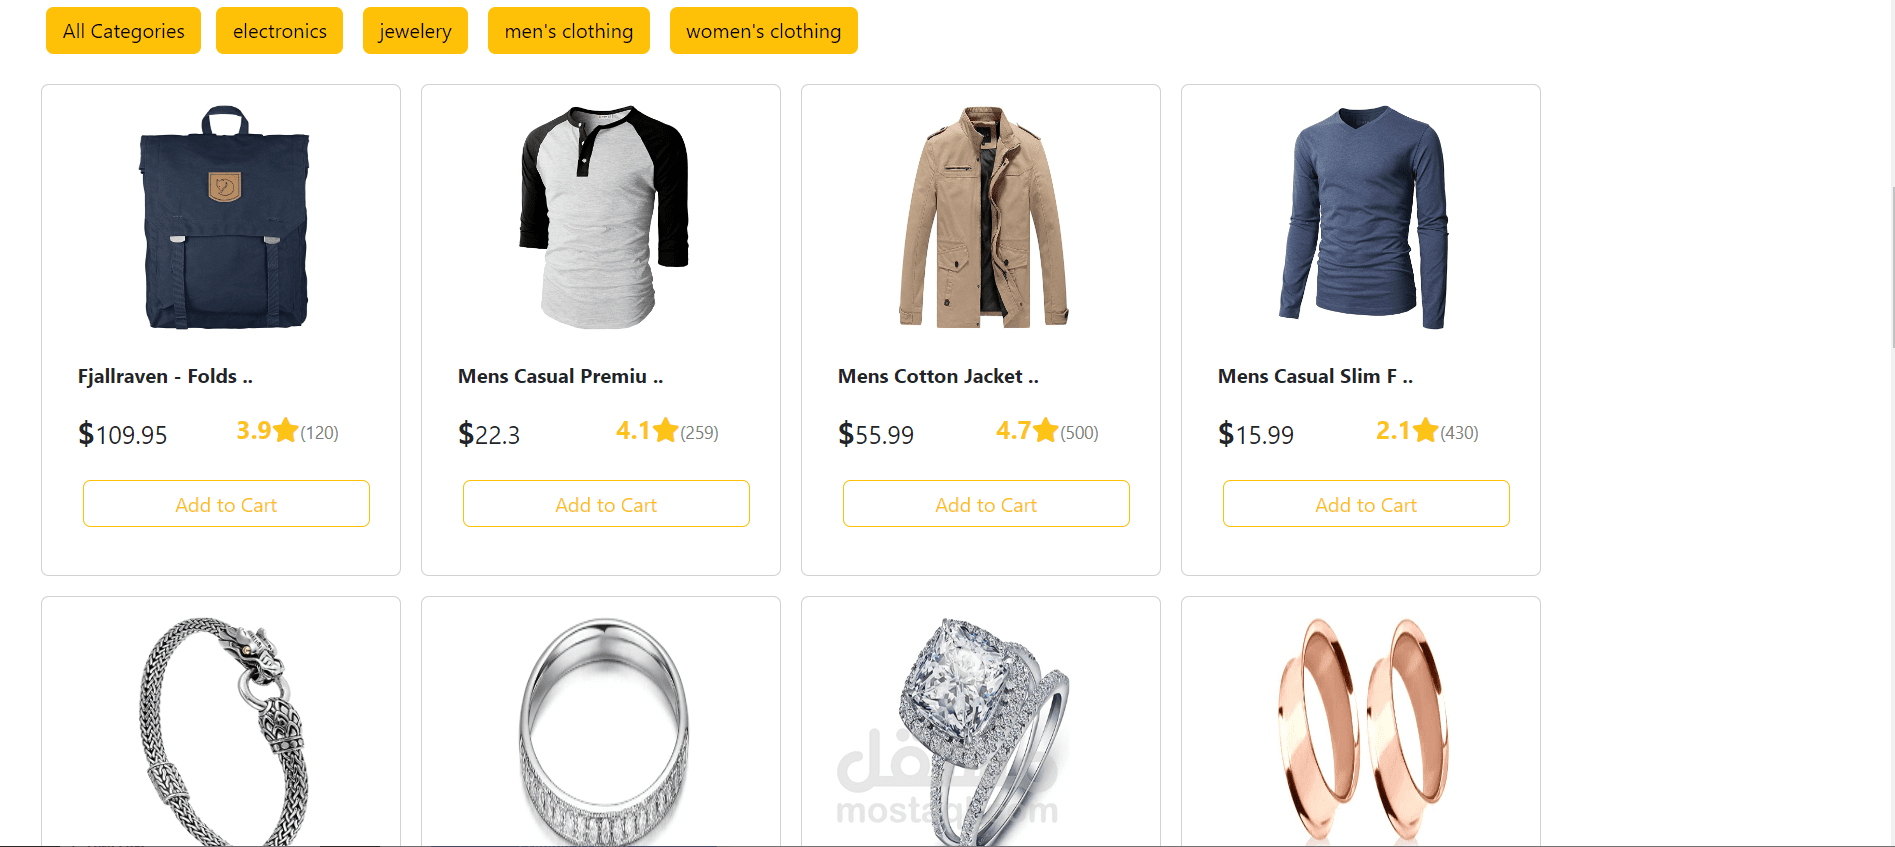Click the Mens Cotton Jacket title
Screen dimensions: 1895x847
tap(938, 376)
